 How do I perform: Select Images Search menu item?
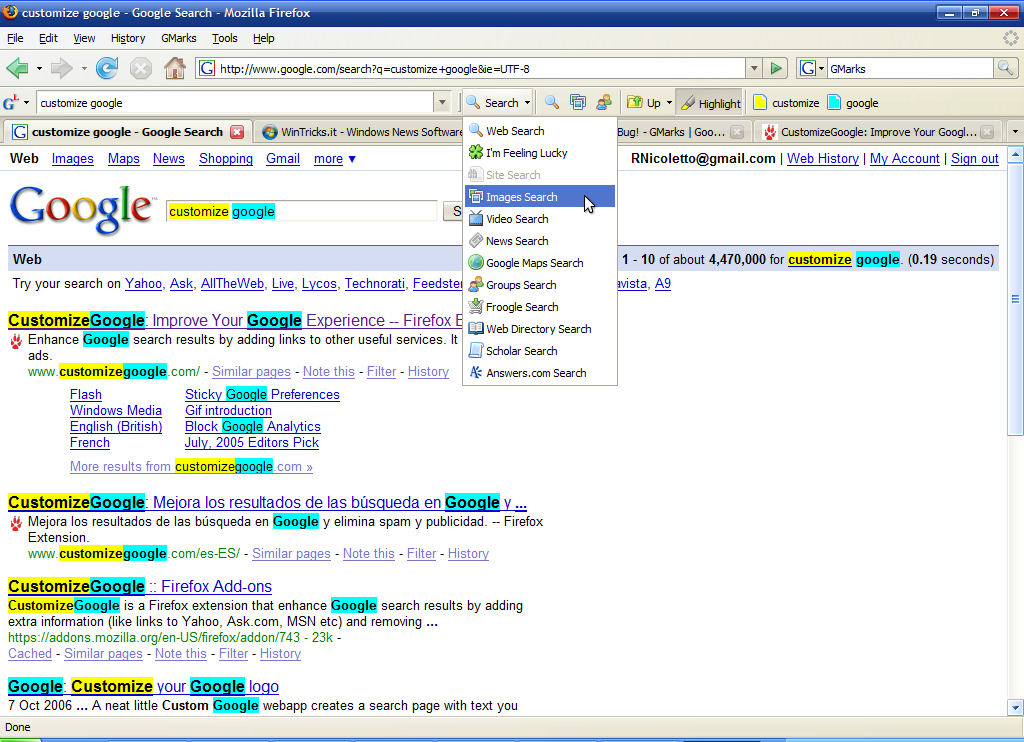(x=540, y=197)
